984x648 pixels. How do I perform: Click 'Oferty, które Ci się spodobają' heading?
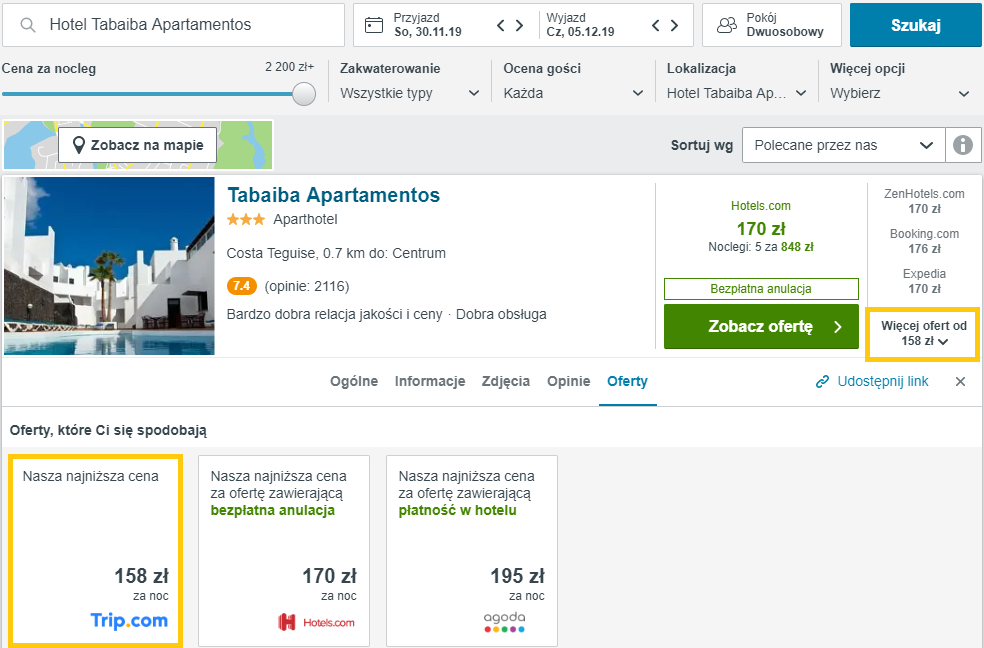(108, 431)
